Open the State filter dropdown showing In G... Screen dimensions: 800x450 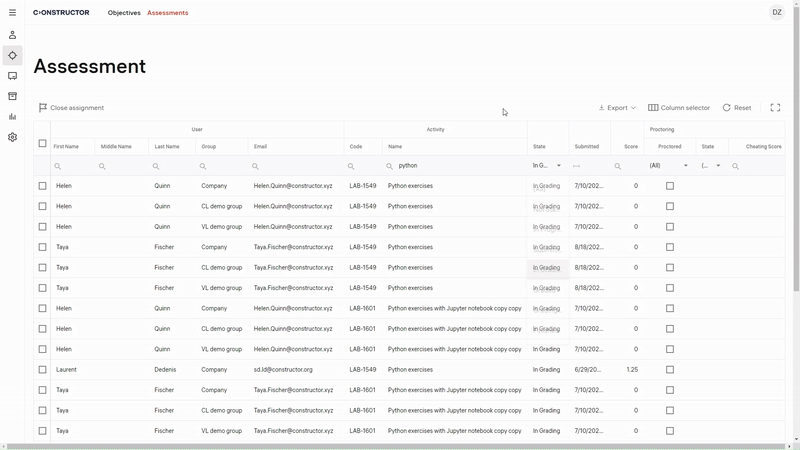[547, 166]
